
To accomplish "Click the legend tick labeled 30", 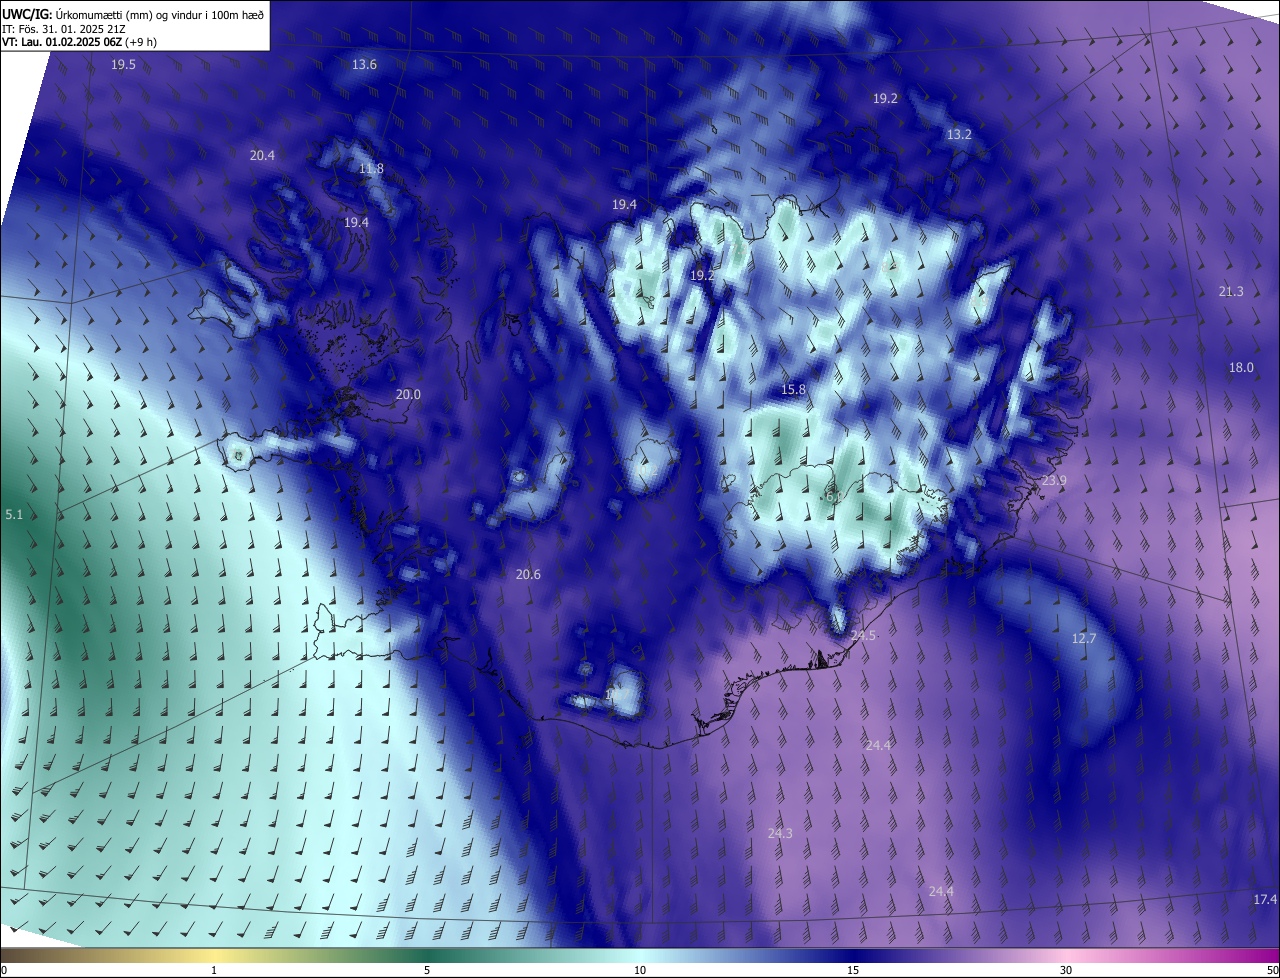I will tap(1066, 970).
